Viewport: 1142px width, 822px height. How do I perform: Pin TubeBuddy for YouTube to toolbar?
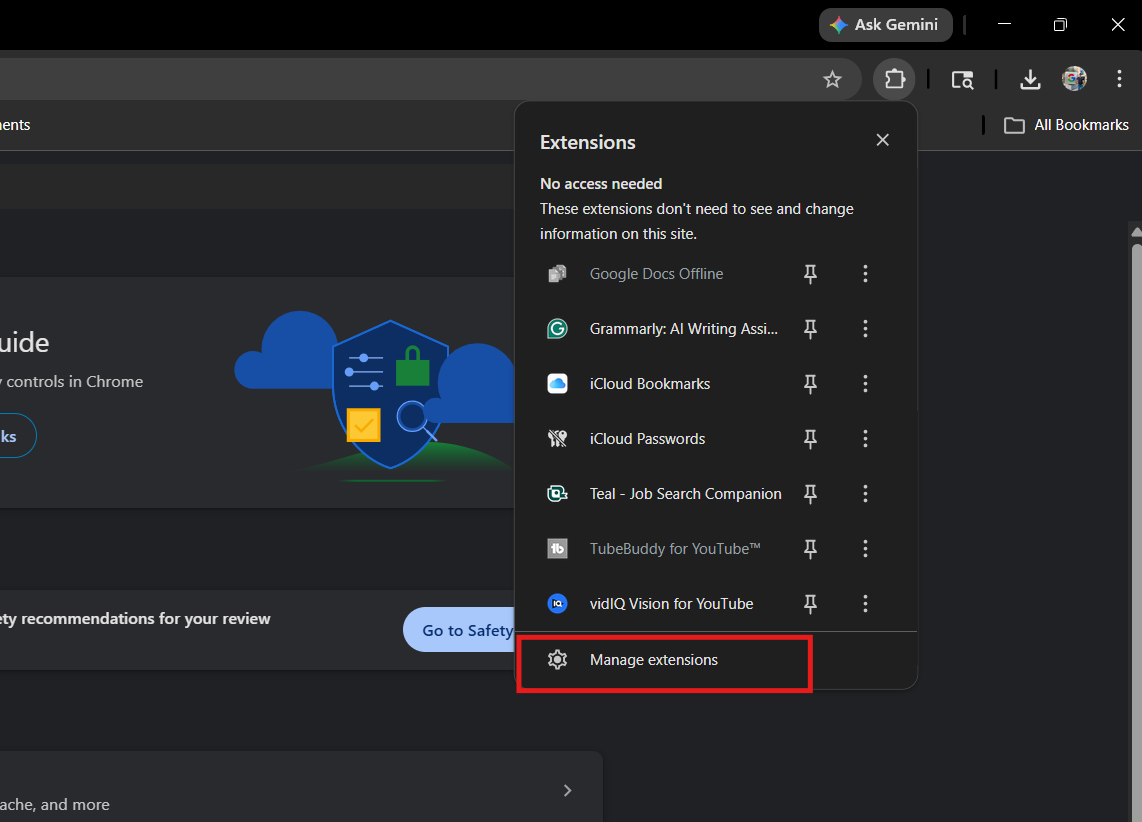pyautogui.click(x=810, y=549)
